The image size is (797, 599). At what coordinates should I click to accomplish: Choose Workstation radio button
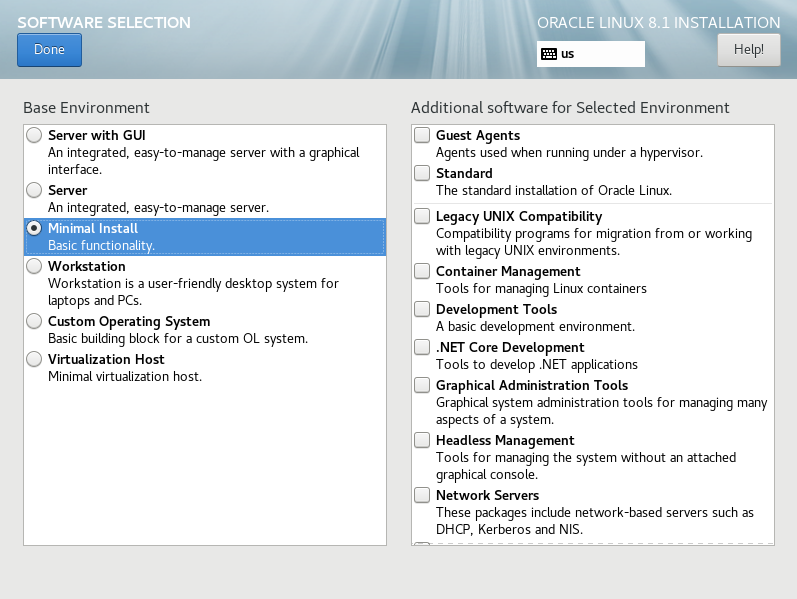coord(34,266)
